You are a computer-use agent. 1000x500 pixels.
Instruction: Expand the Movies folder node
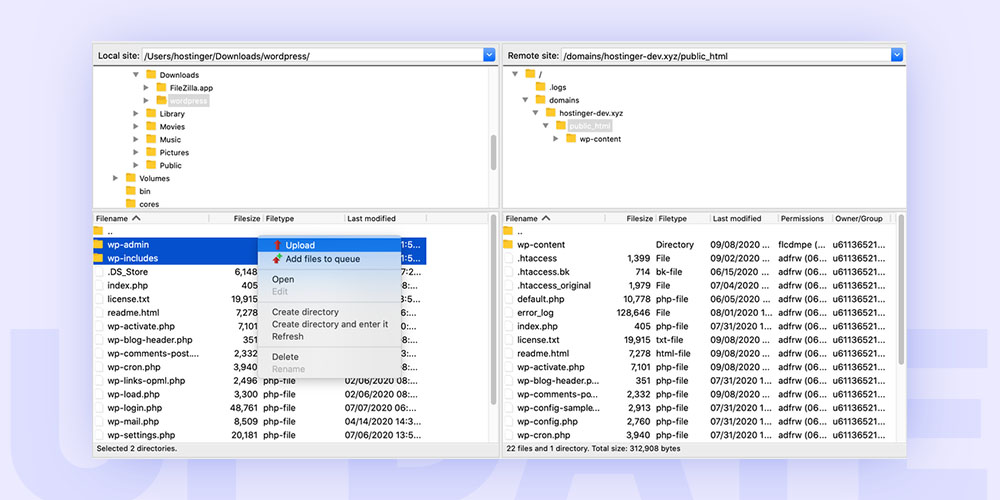click(x=136, y=126)
